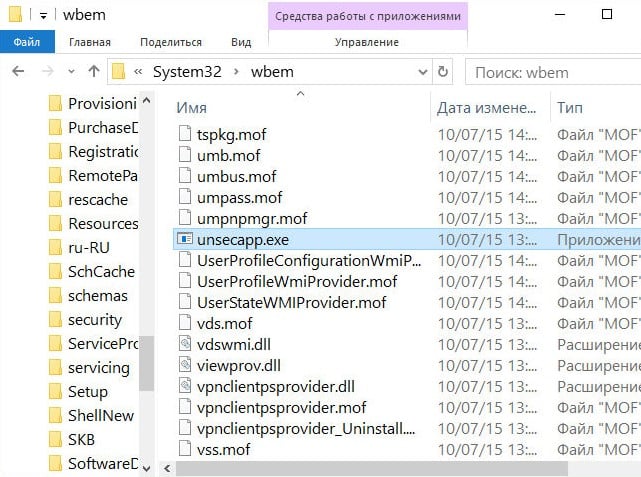Open the Вид ribbon tab

[x=241, y=42]
